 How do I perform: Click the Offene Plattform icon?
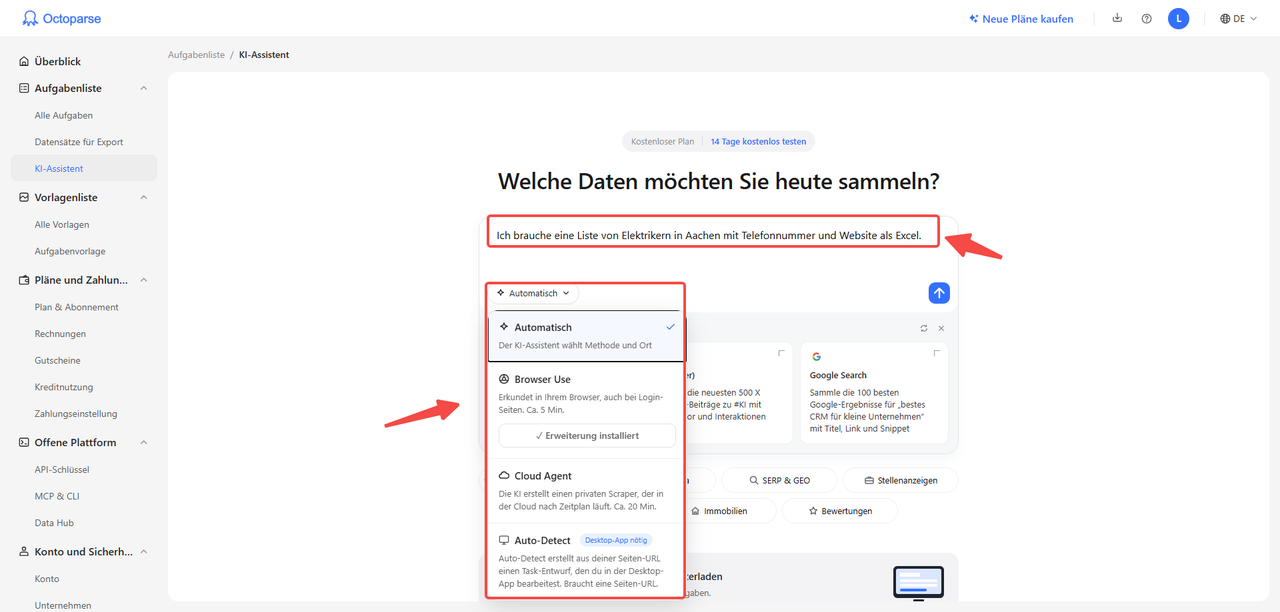pyautogui.click(x=24, y=442)
